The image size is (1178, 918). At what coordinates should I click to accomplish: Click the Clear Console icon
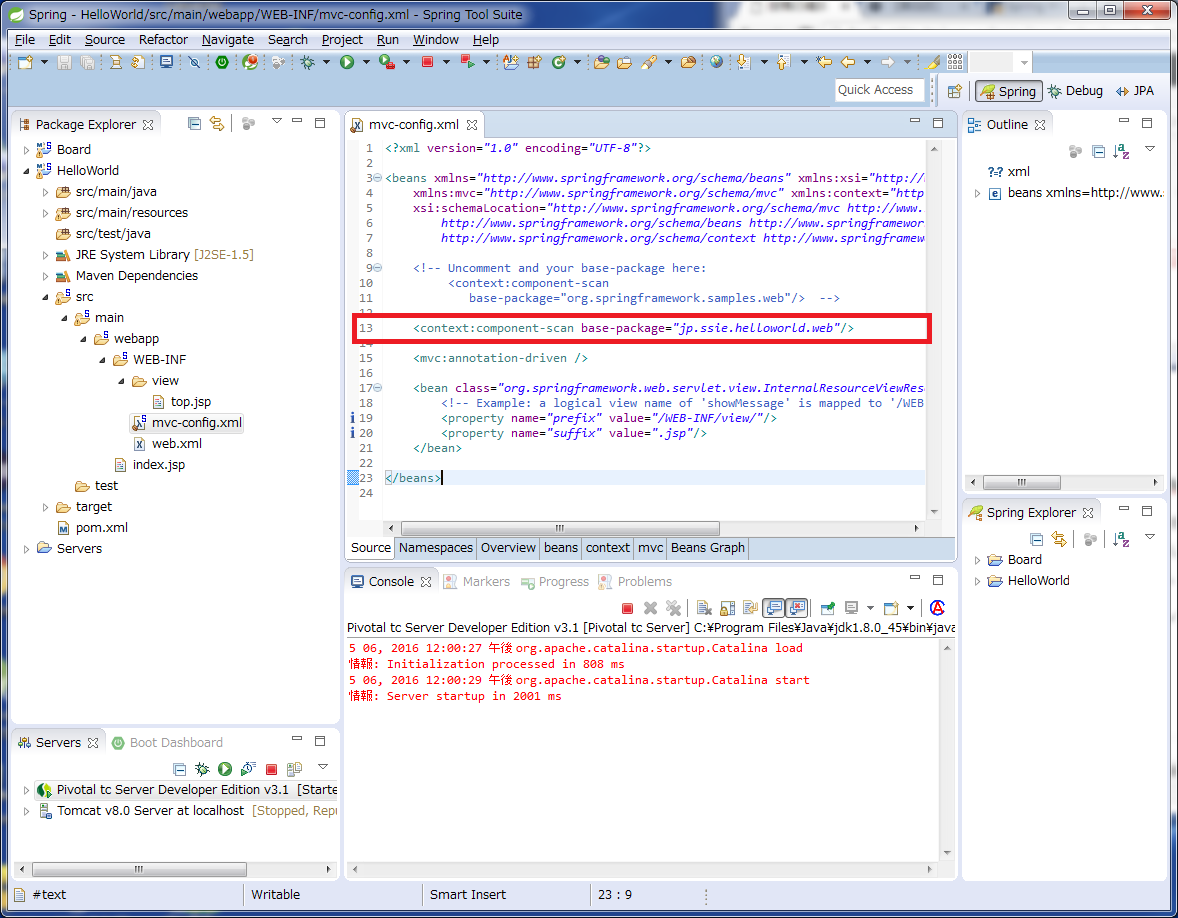(704, 608)
